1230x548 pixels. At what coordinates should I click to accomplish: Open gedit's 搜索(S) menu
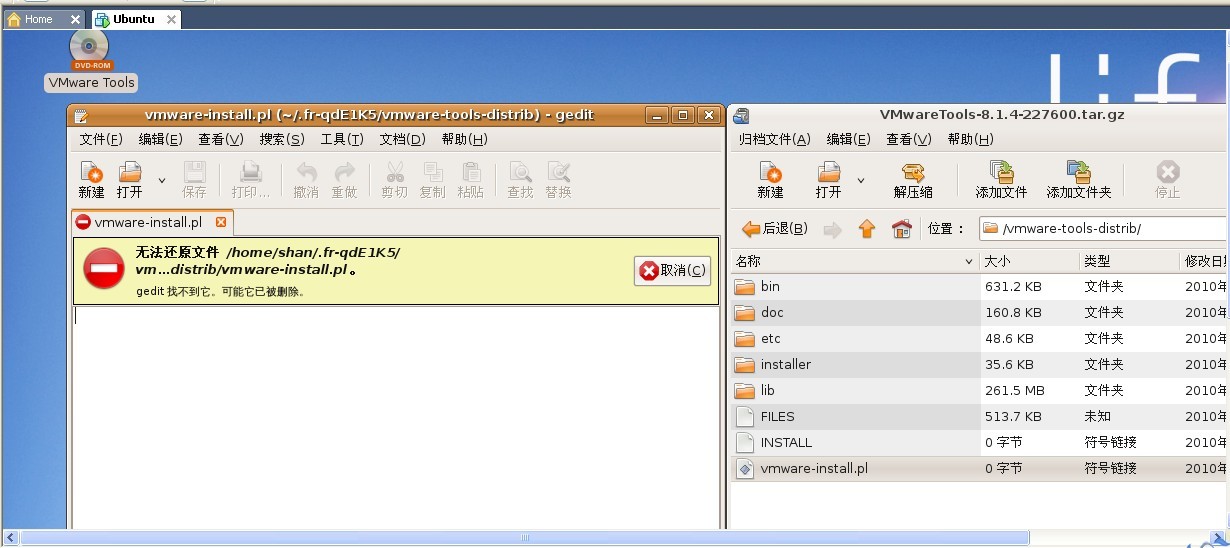point(282,139)
